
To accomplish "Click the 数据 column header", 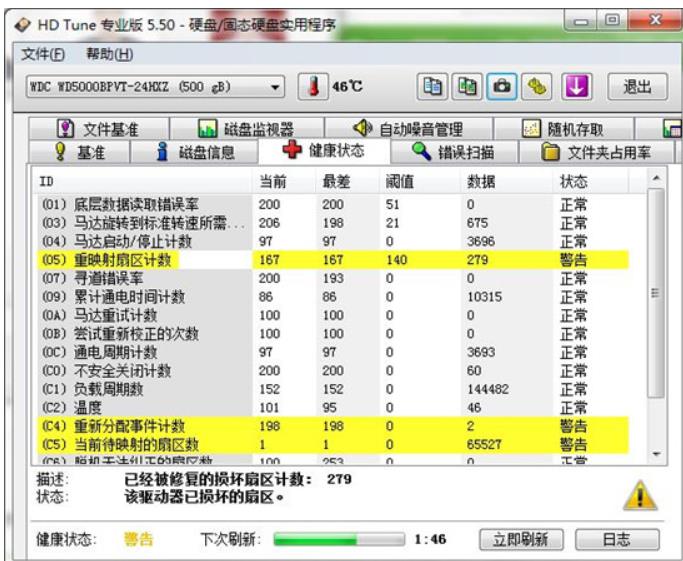I will [506, 181].
